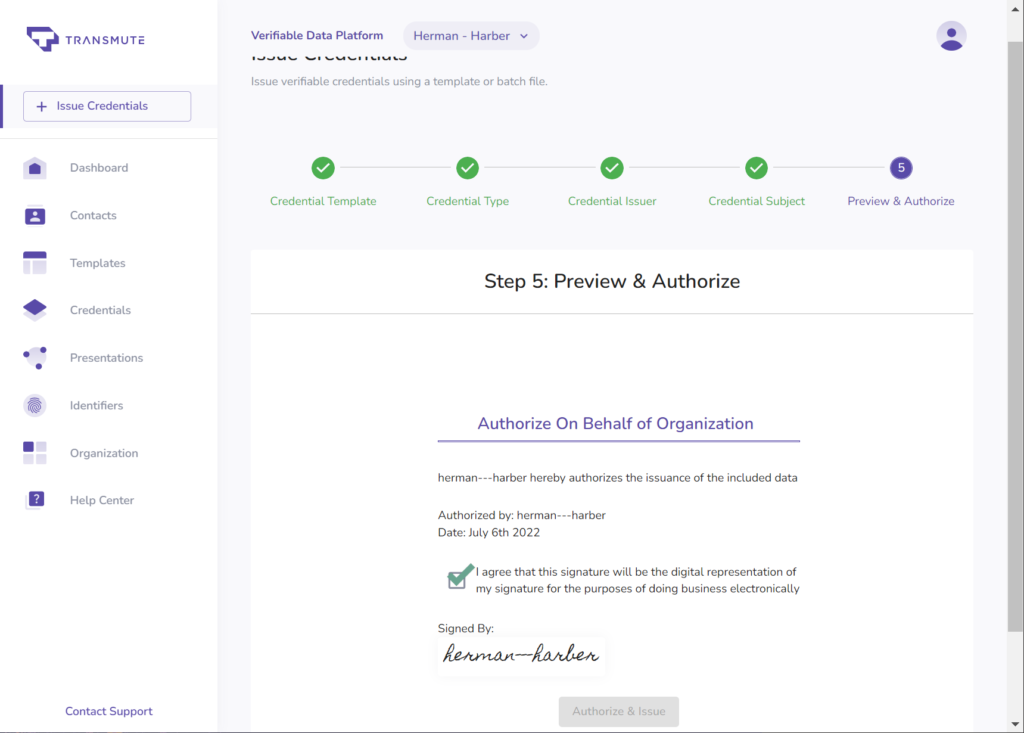Click the Credentials layers icon
Screen dimensions: 1024x733
coord(35,310)
